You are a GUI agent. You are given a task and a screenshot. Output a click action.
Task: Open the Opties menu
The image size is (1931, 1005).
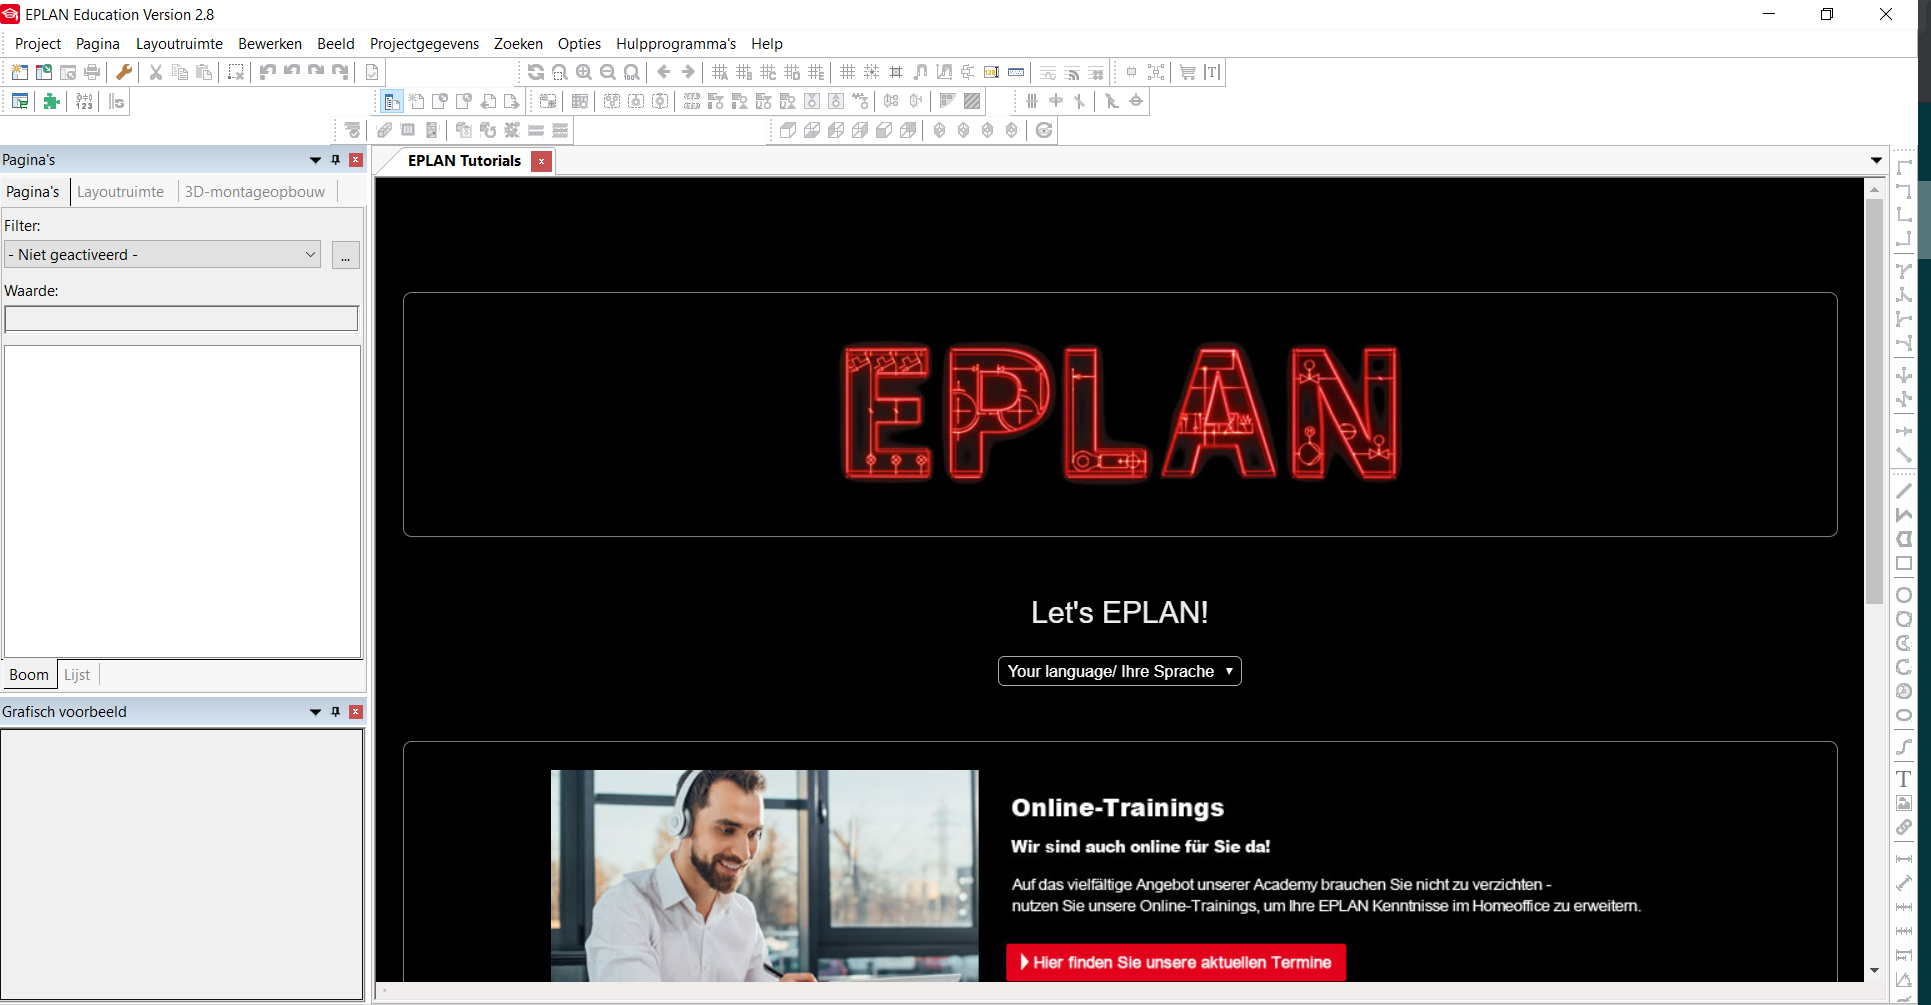click(579, 43)
